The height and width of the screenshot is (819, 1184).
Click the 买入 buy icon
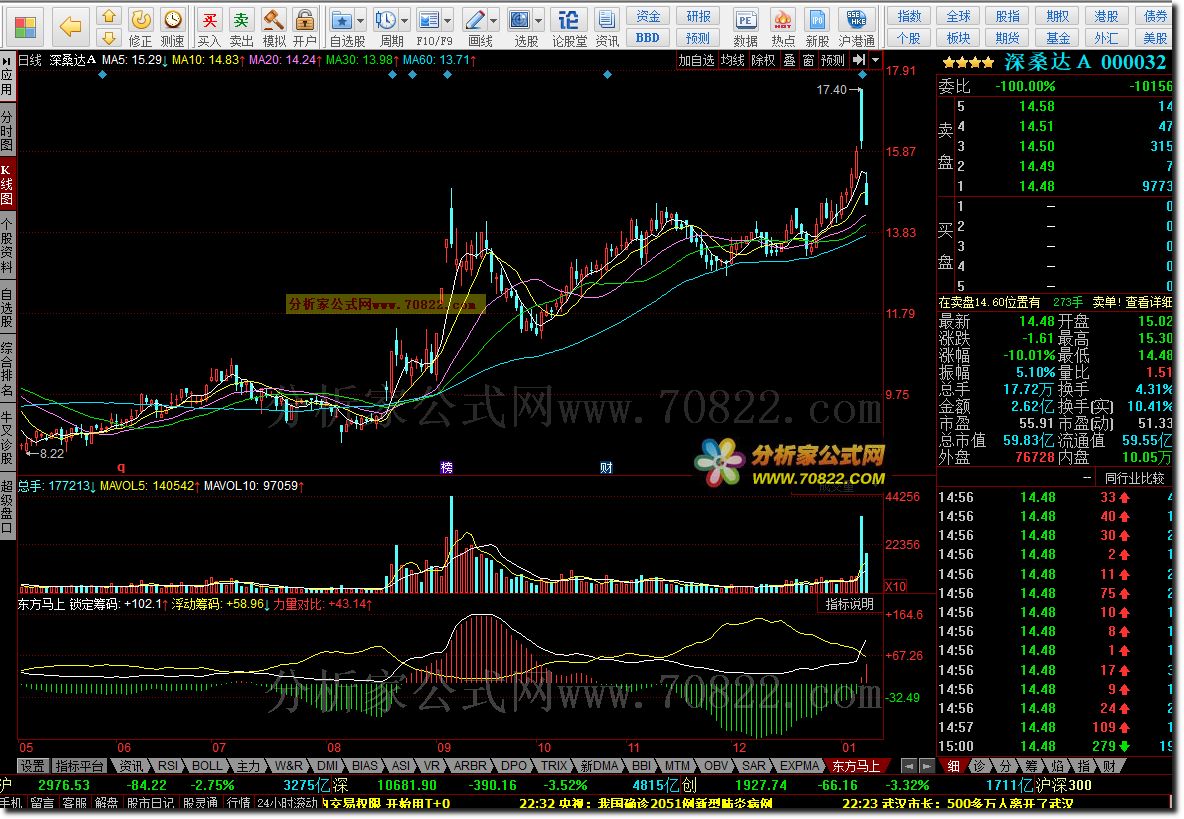click(209, 26)
